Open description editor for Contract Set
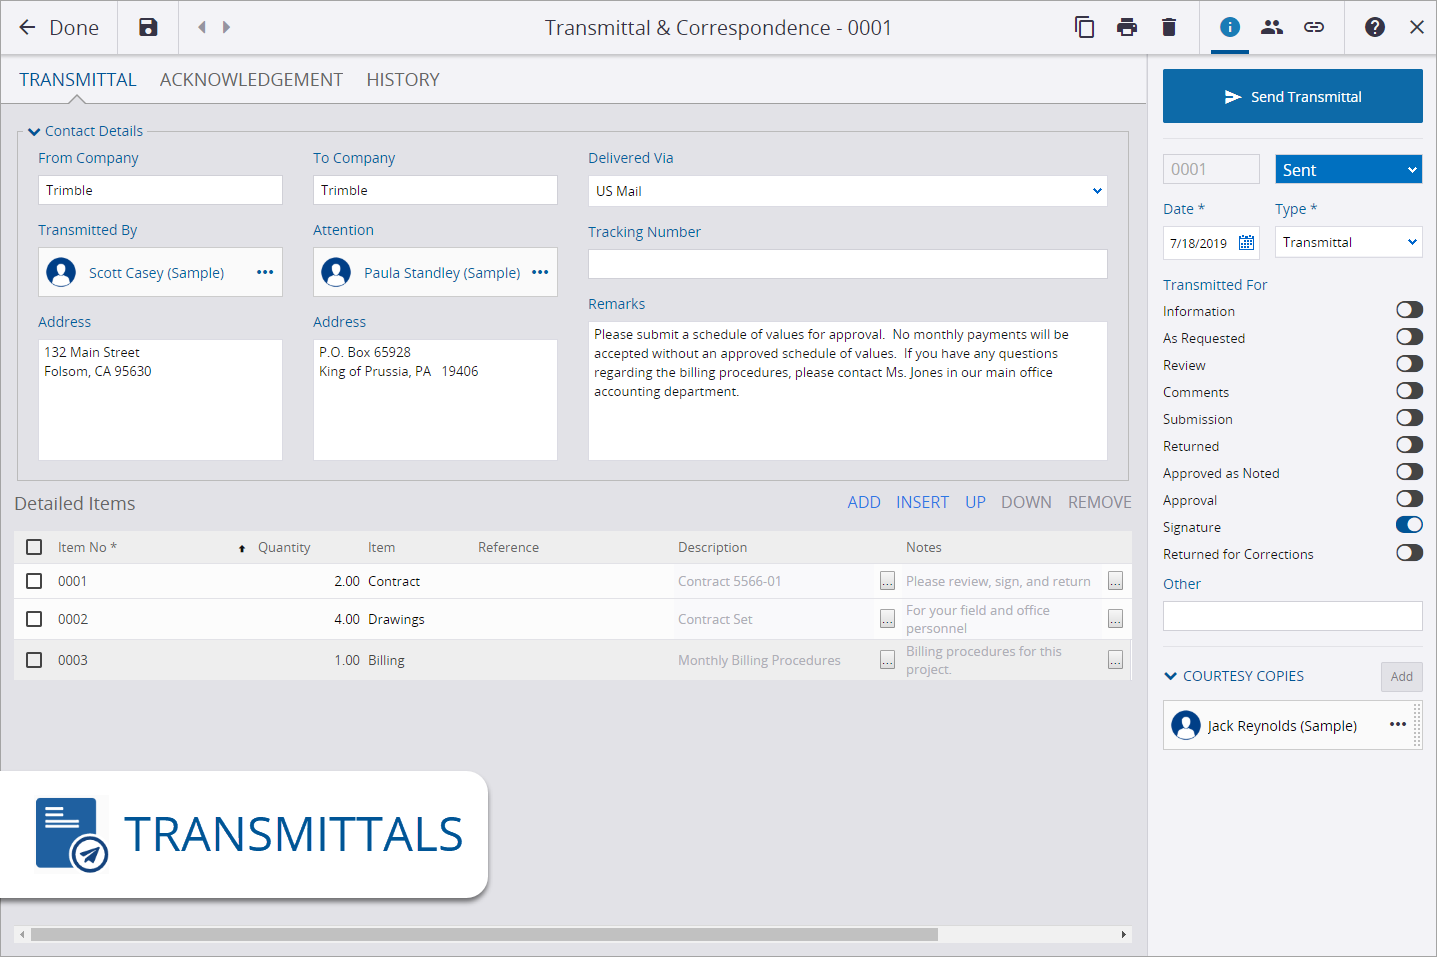 (887, 619)
